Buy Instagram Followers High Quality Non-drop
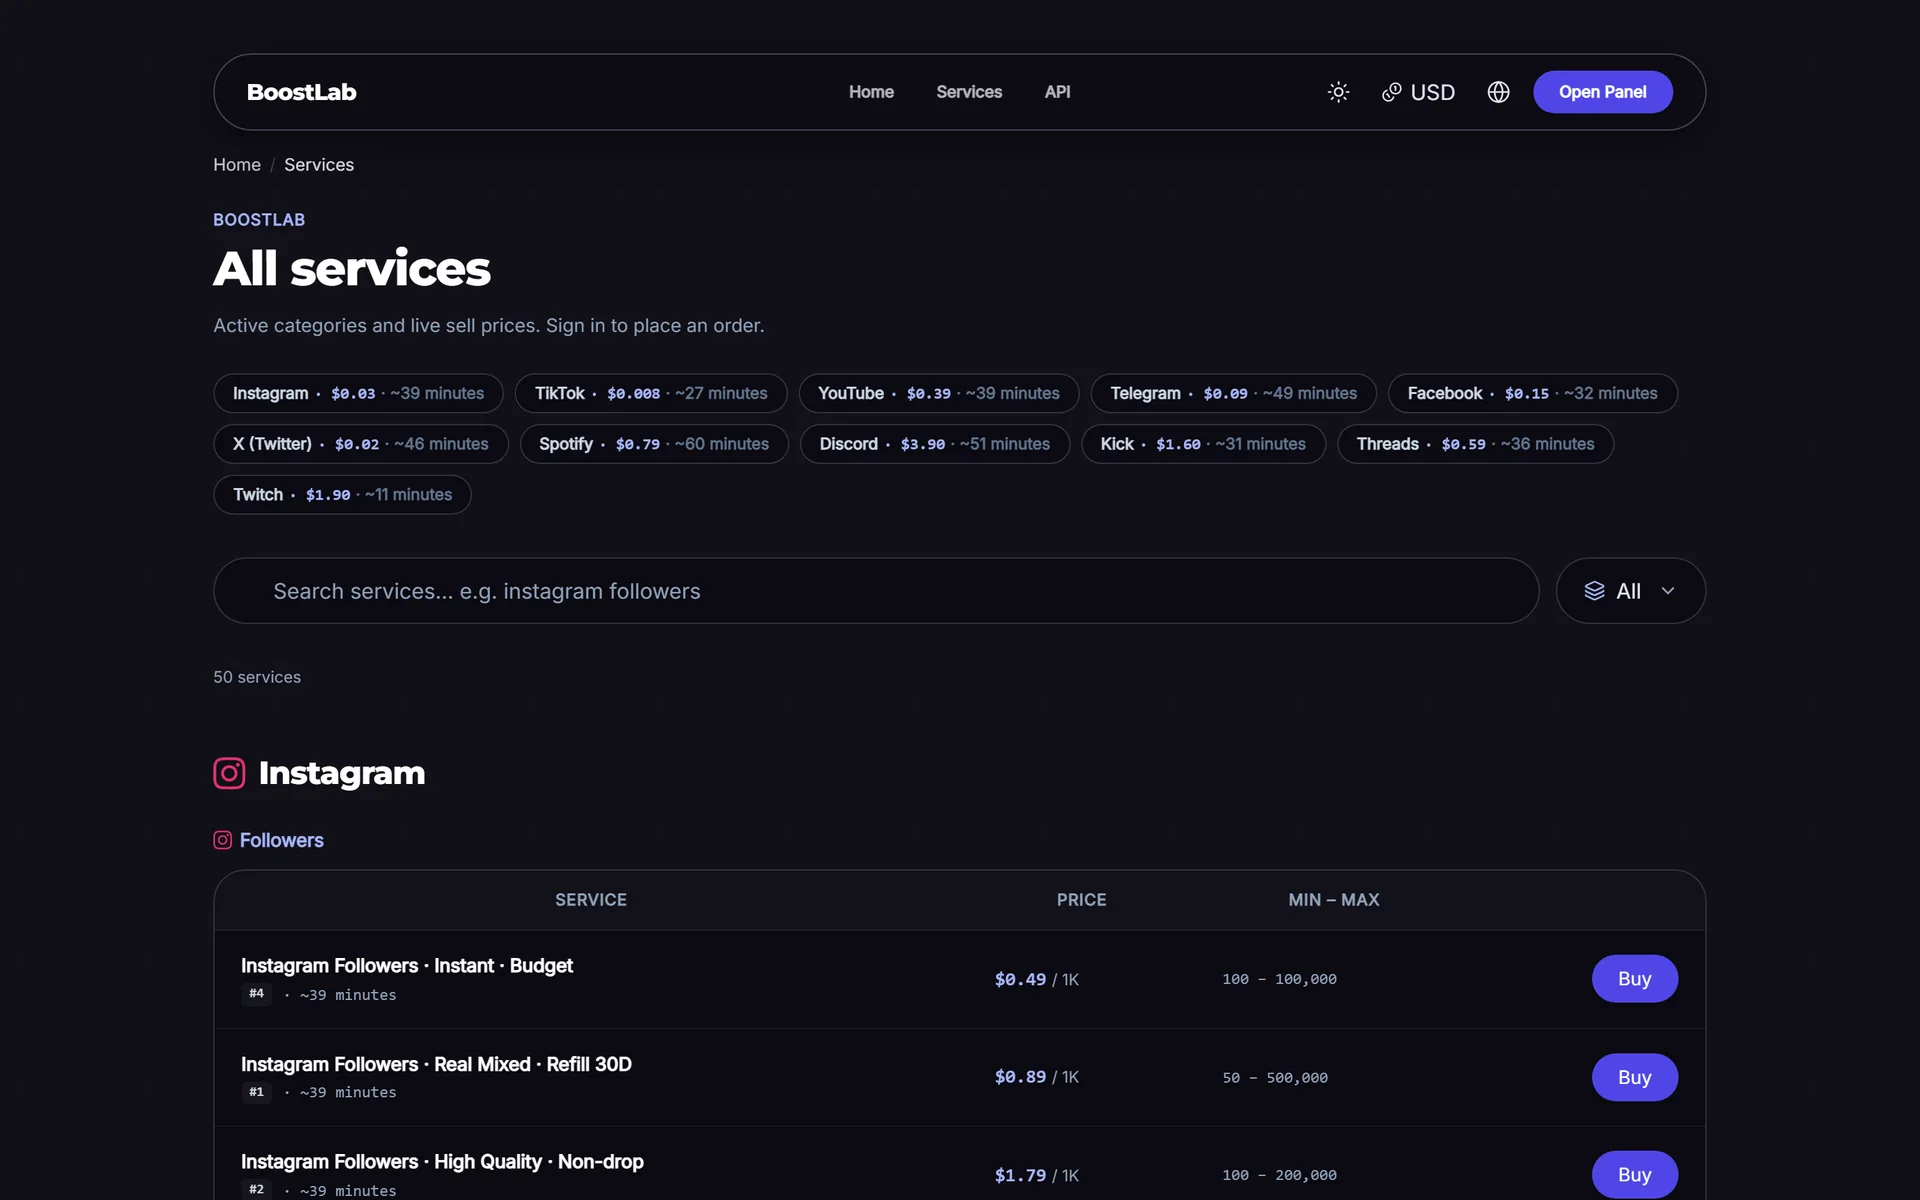The height and width of the screenshot is (1200, 1920). click(x=1634, y=1175)
